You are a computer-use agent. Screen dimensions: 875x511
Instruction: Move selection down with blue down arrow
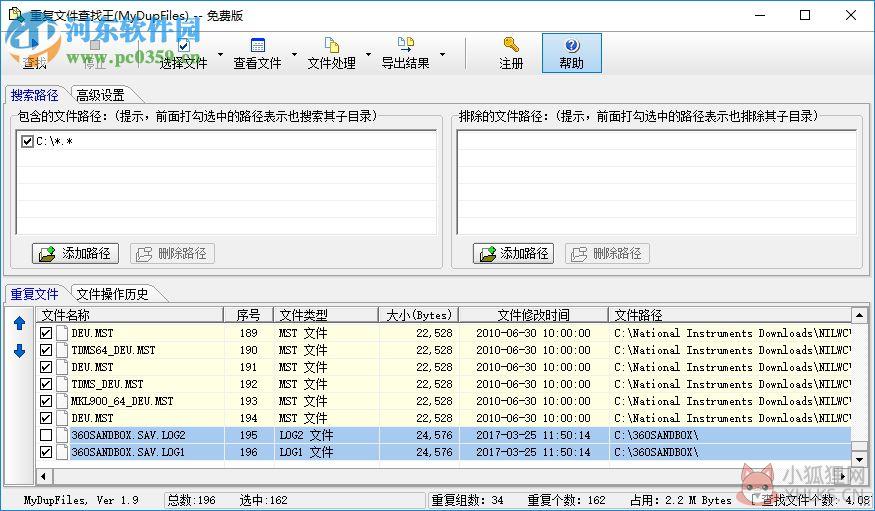tap(20, 351)
